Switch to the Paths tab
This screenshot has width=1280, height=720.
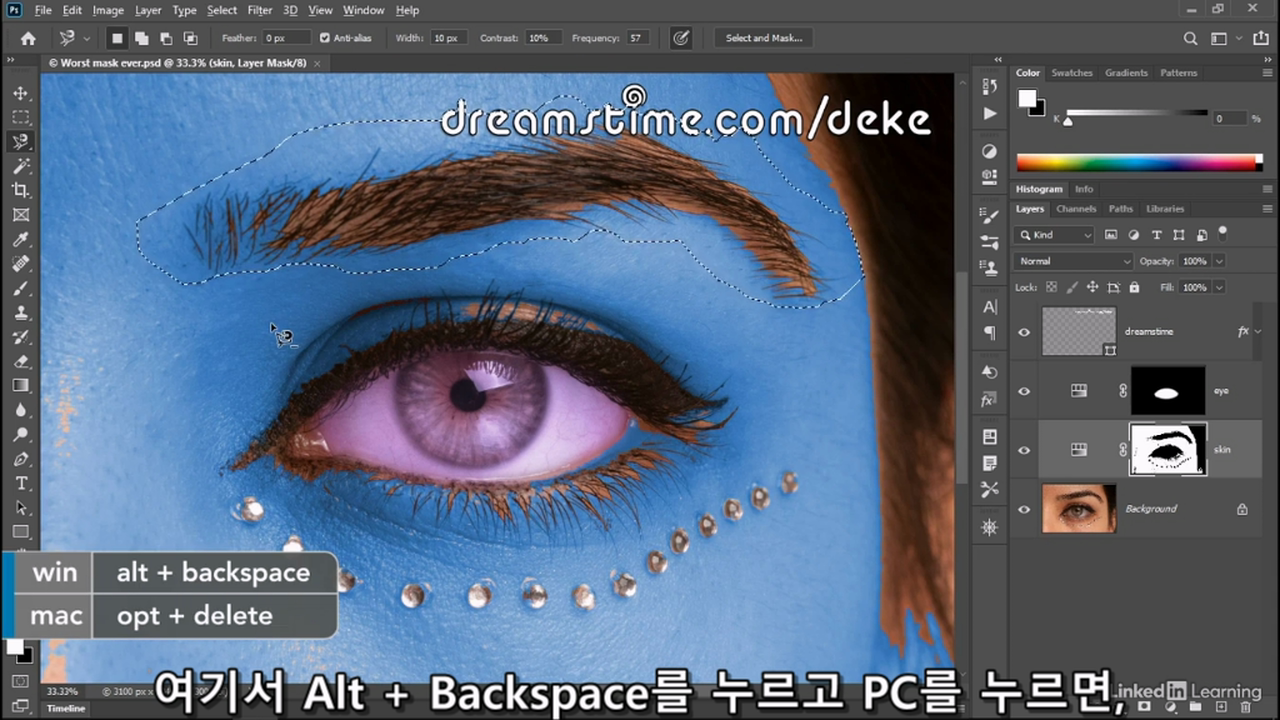pyautogui.click(x=1121, y=209)
